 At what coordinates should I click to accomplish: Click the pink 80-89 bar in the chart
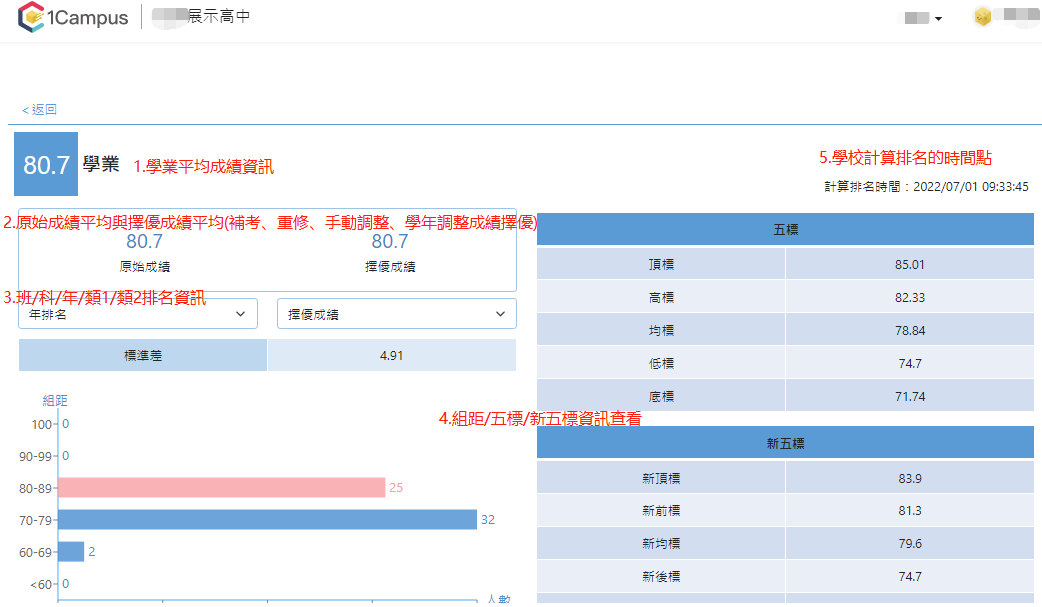(x=221, y=487)
